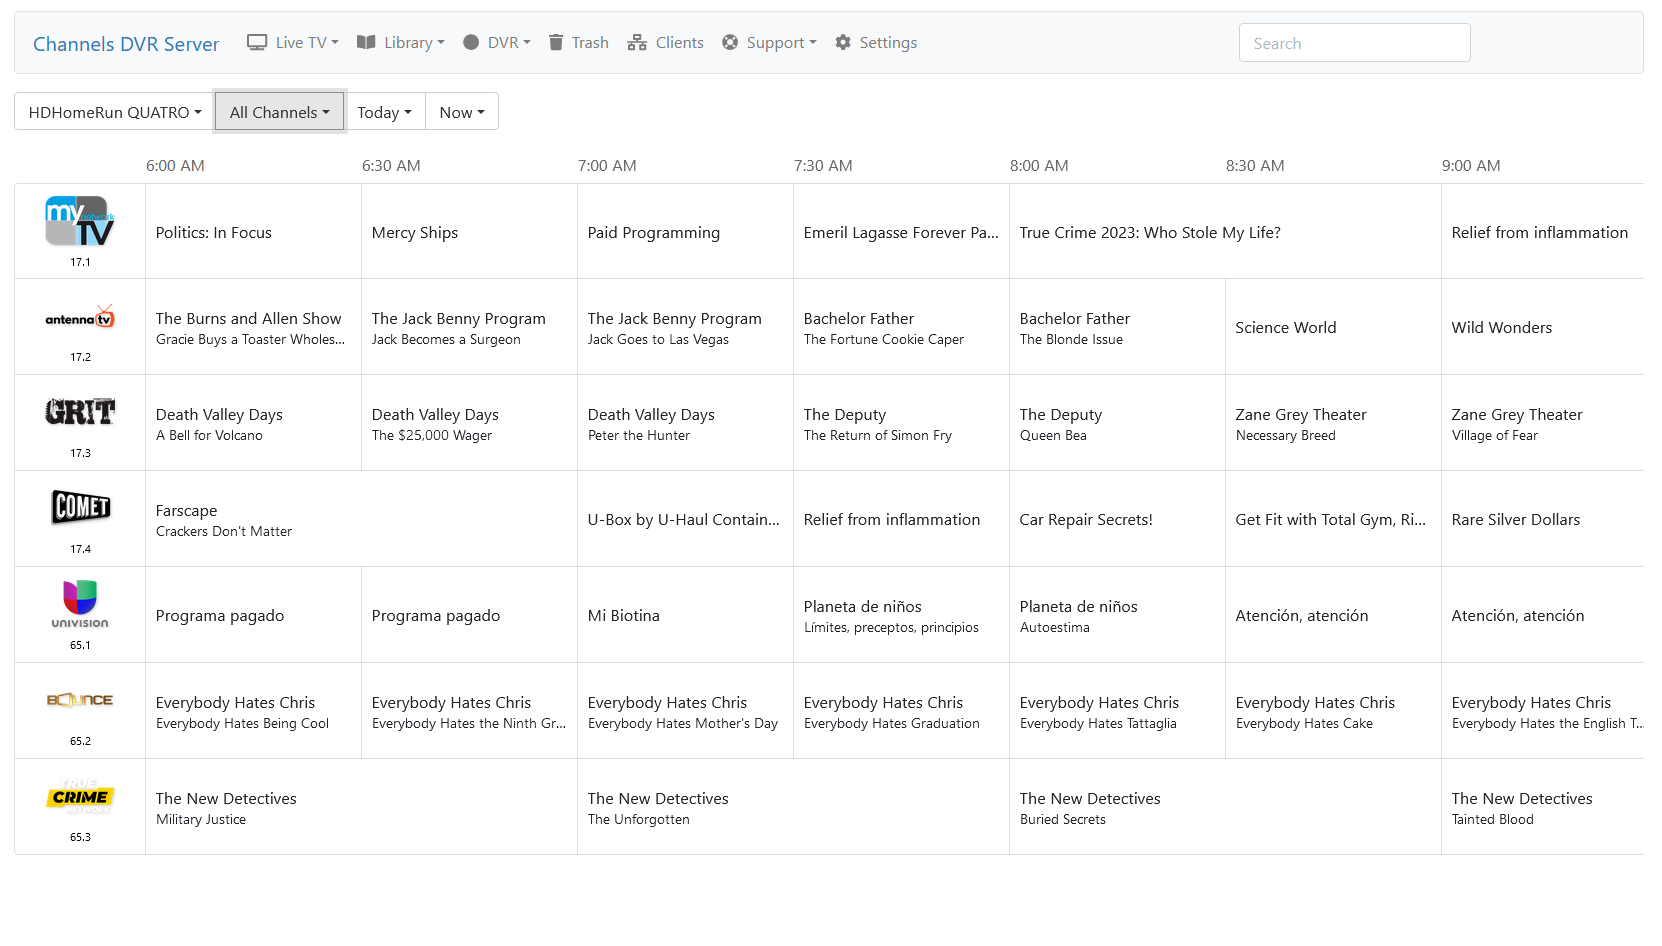Click inside the Search field
This screenshot has width=1662, height=946.
pyautogui.click(x=1354, y=43)
